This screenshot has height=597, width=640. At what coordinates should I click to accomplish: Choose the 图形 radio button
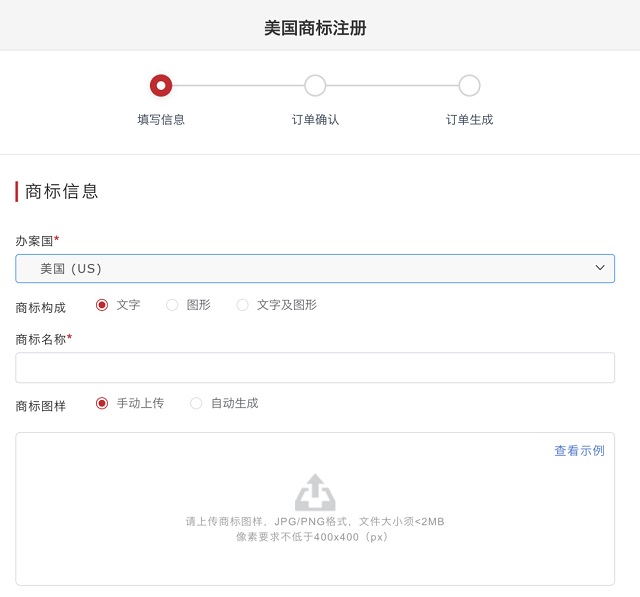pos(172,305)
